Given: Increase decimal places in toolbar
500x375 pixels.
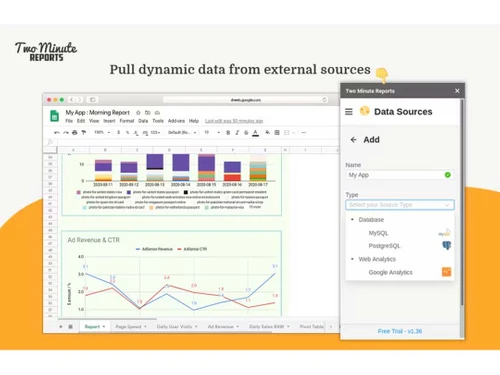Looking at the screenshot, I should [145, 133].
